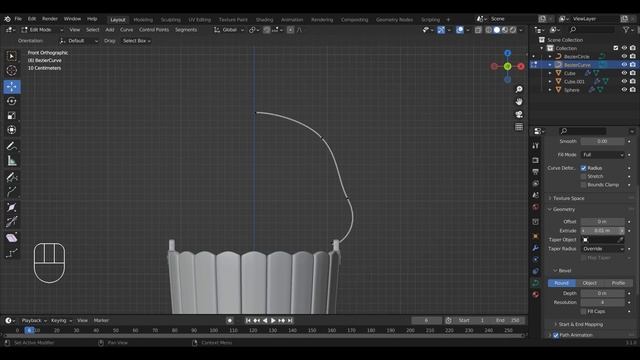Expand Start & End Mapping section
The height and width of the screenshot is (360, 640).
click(x=580, y=324)
